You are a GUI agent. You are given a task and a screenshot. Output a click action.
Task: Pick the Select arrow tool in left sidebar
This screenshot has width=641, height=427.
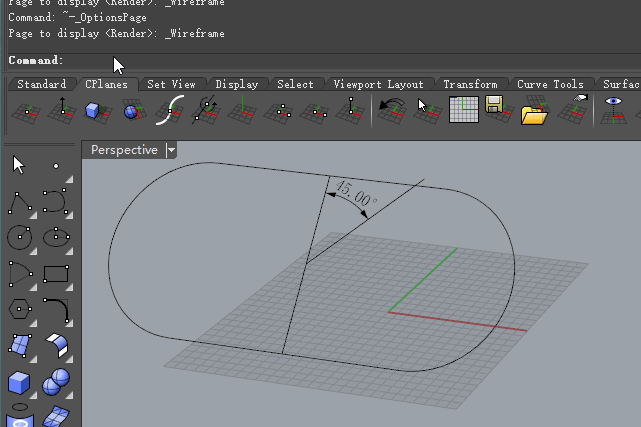click(x=19, y=165)
